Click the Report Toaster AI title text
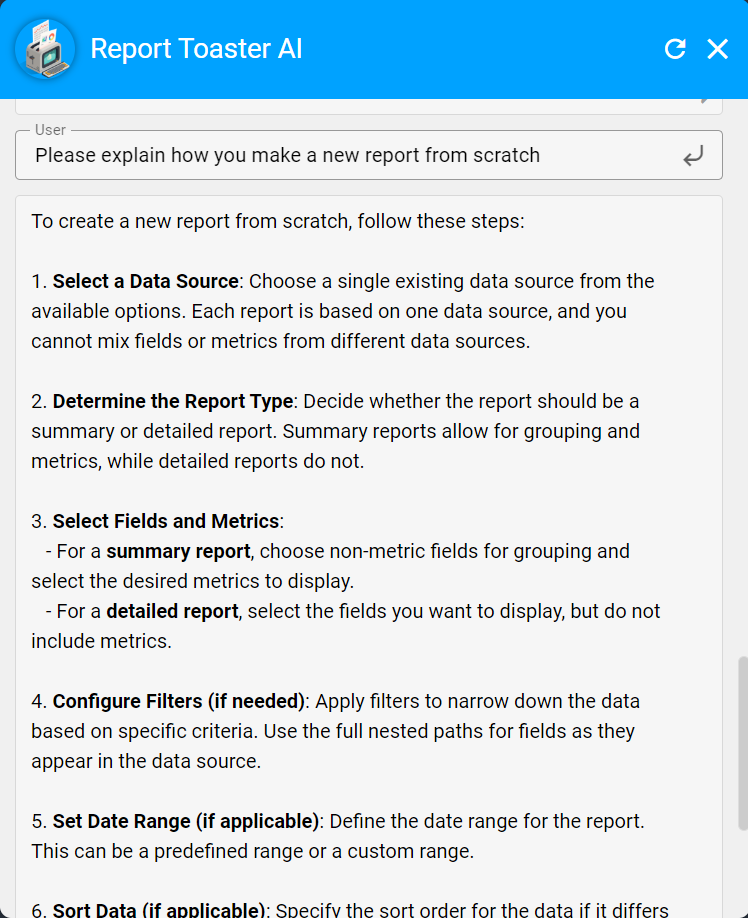Image resolution: width=748 pixels, height=918 pixels. pyautogui.click(x=197, y=48)
